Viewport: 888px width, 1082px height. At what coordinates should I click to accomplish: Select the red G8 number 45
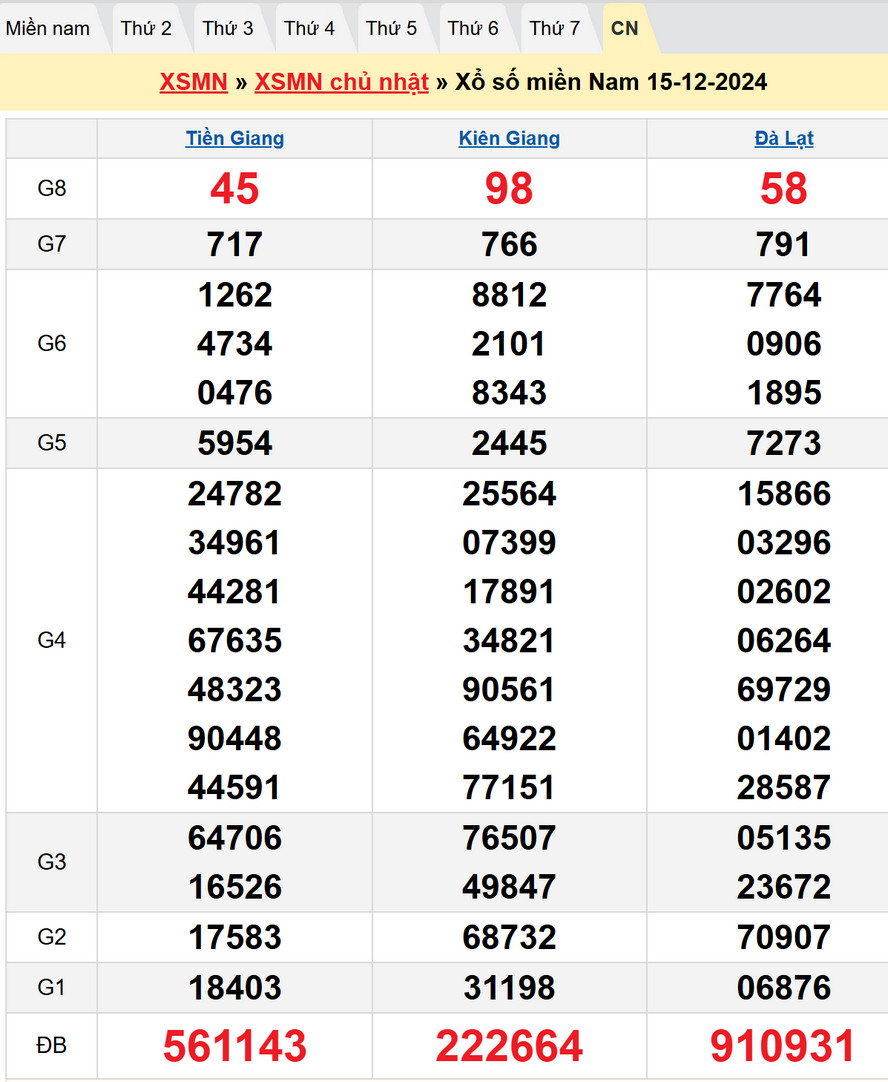click(x=235, y=189)
